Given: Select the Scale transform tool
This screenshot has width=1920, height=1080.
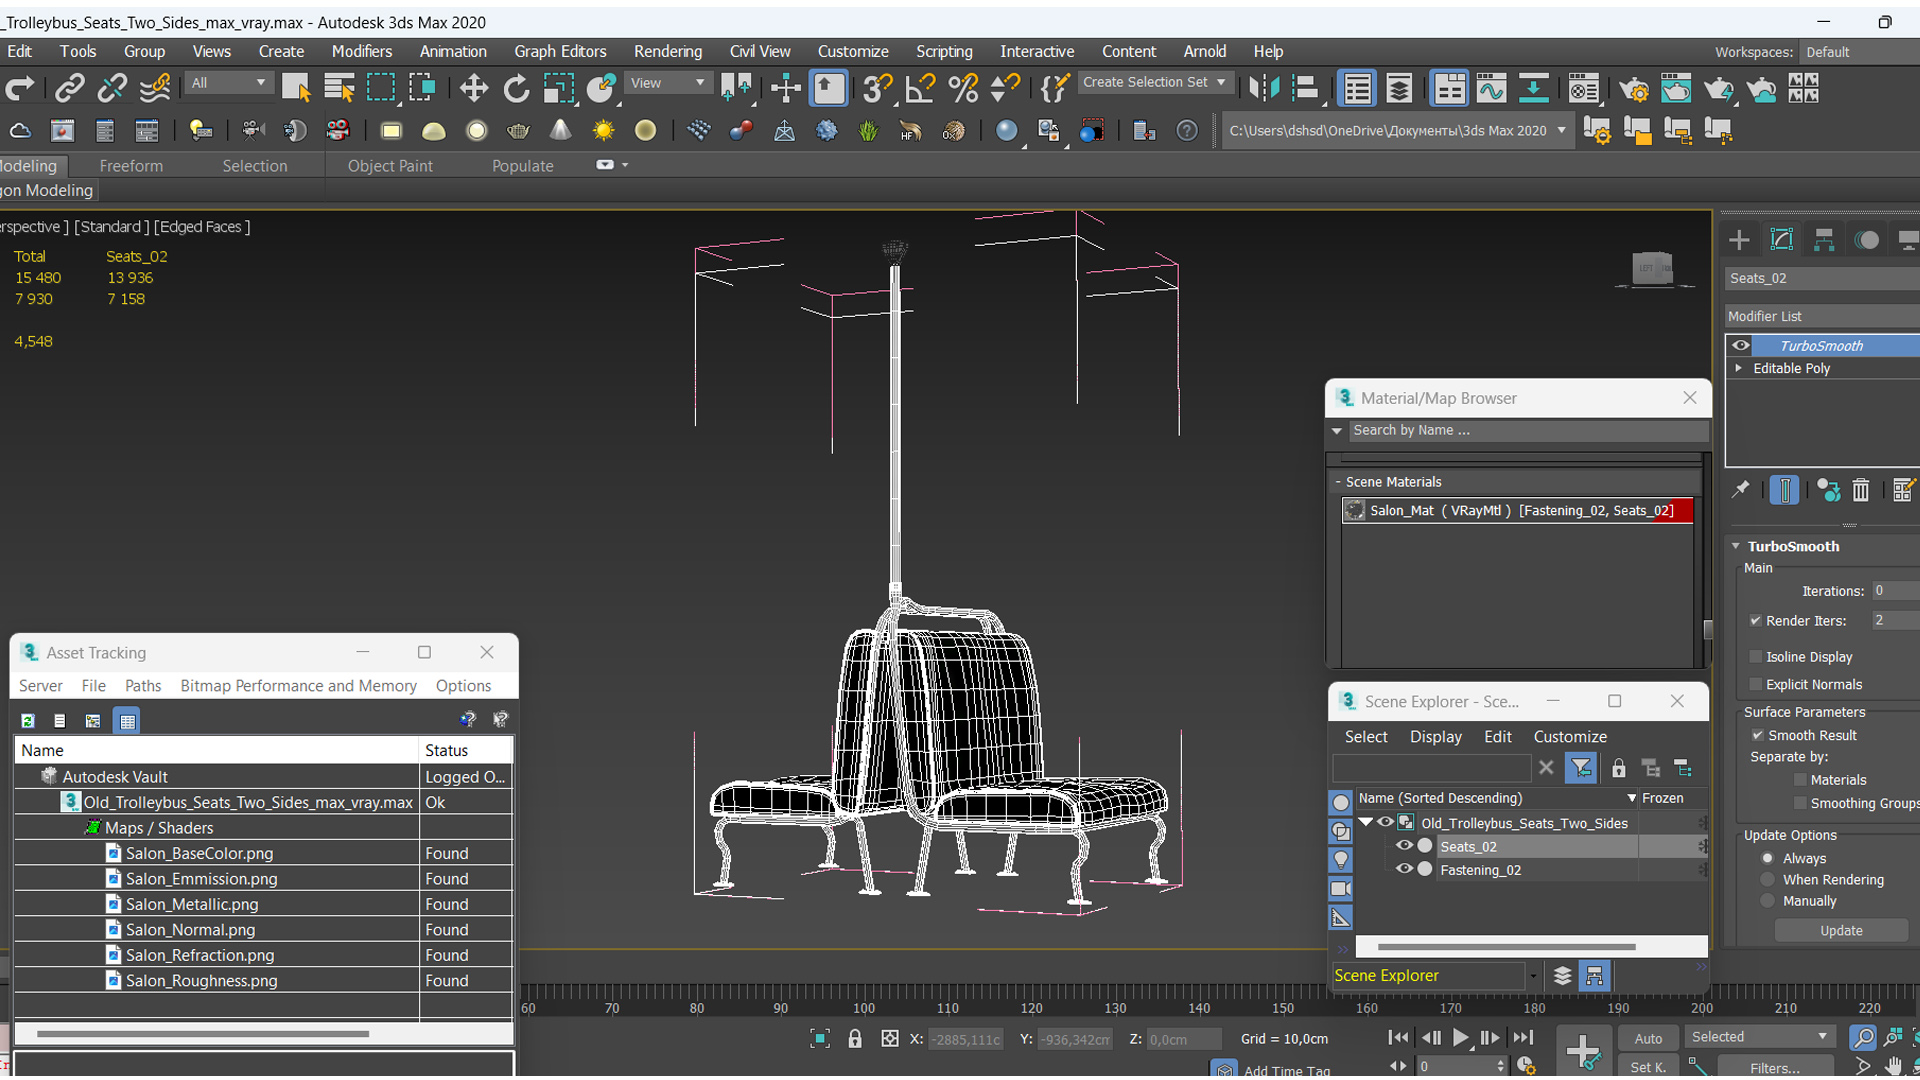Looking at the screenshot, I should click(559, 89).
